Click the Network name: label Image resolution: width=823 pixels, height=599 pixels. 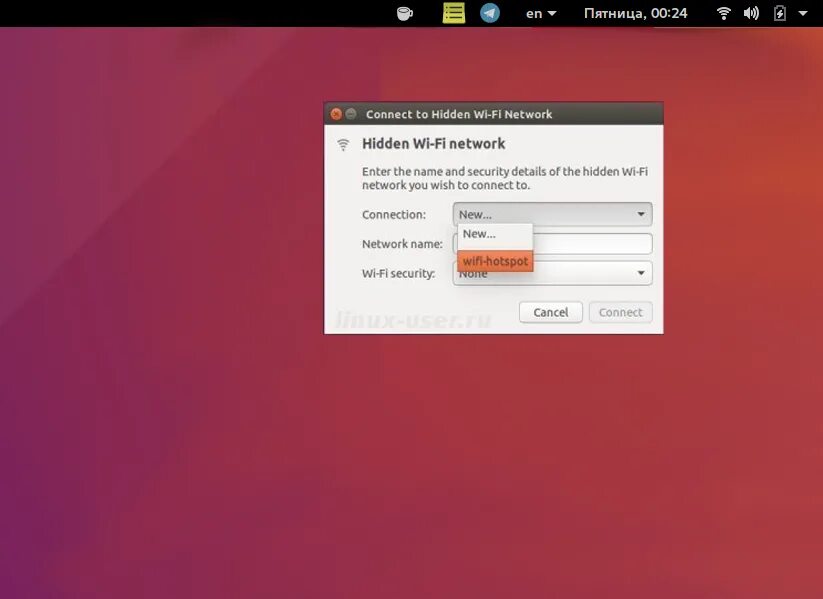point(402,244)
